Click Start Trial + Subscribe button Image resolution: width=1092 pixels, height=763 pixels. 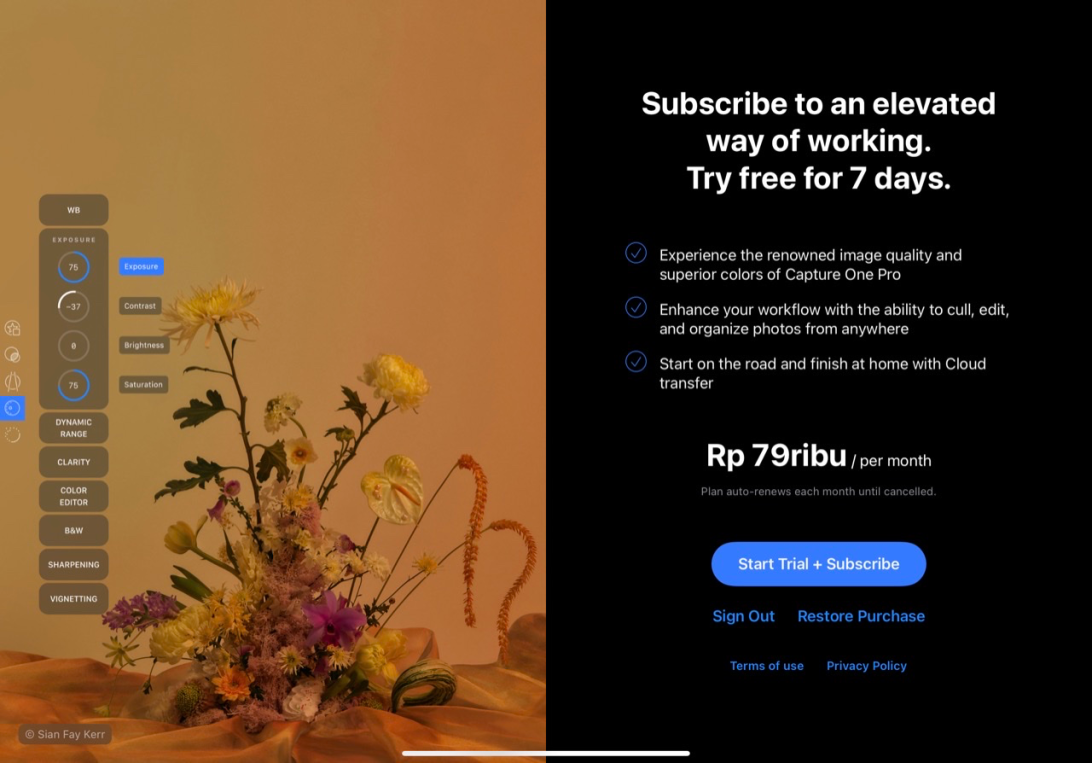pos(818,564)
